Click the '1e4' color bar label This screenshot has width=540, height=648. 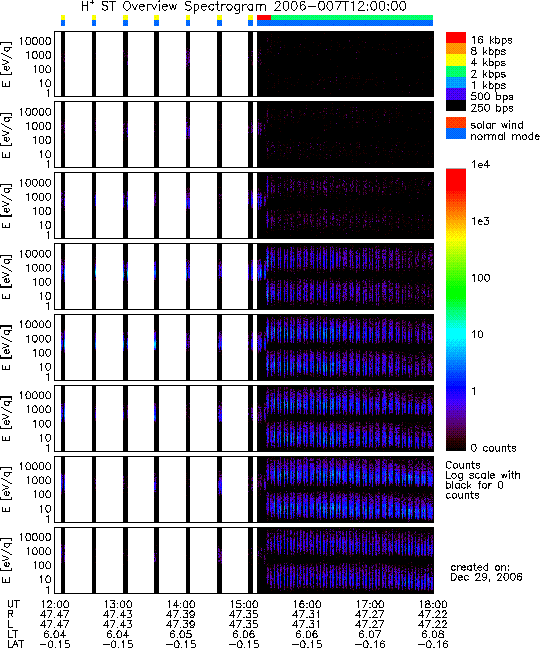(x=481, y=164)
